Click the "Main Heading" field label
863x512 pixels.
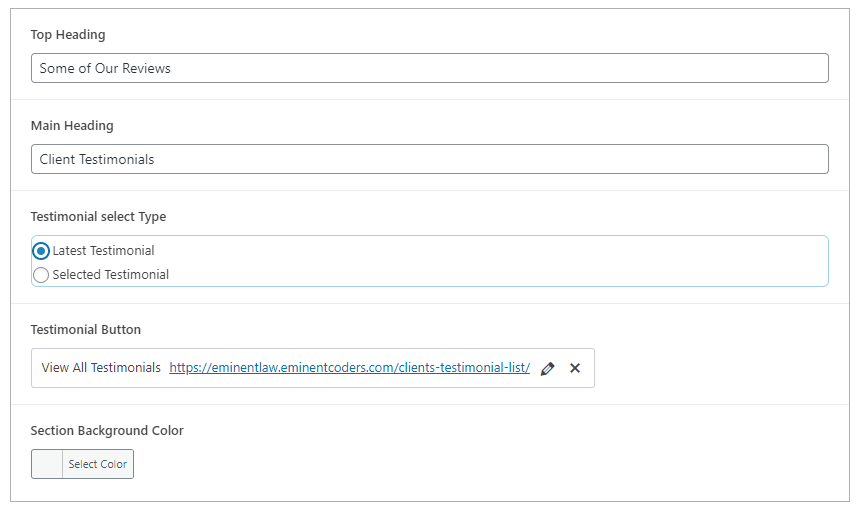tap(72, 126)
